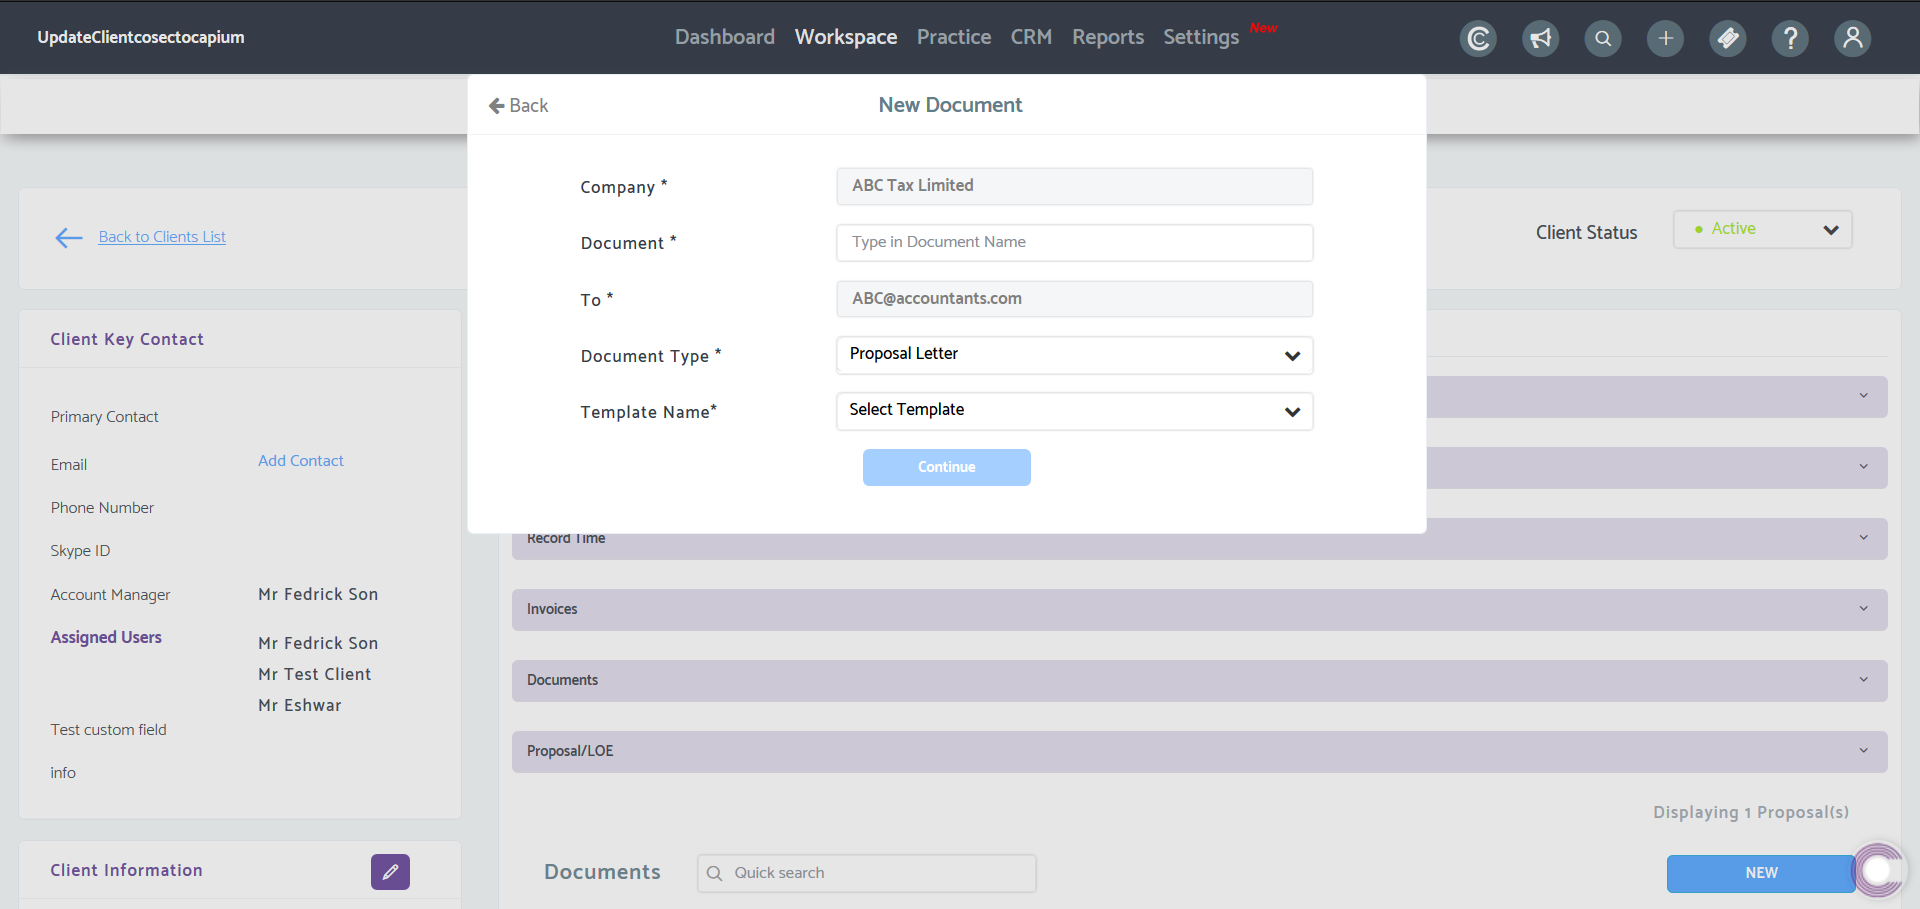Viewport: 1920px width, 909px height.
Task: Click the back arrow beside Back to Clients List
Action: (x=69, y=237)
